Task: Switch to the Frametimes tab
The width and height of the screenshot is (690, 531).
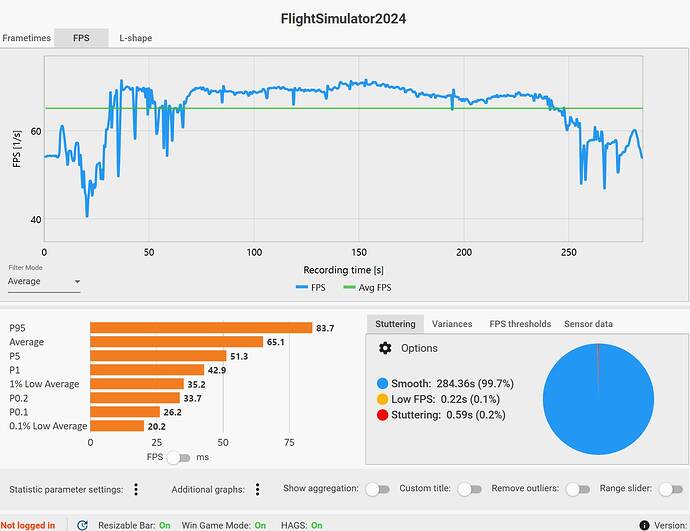Action: tap(27, 38)
